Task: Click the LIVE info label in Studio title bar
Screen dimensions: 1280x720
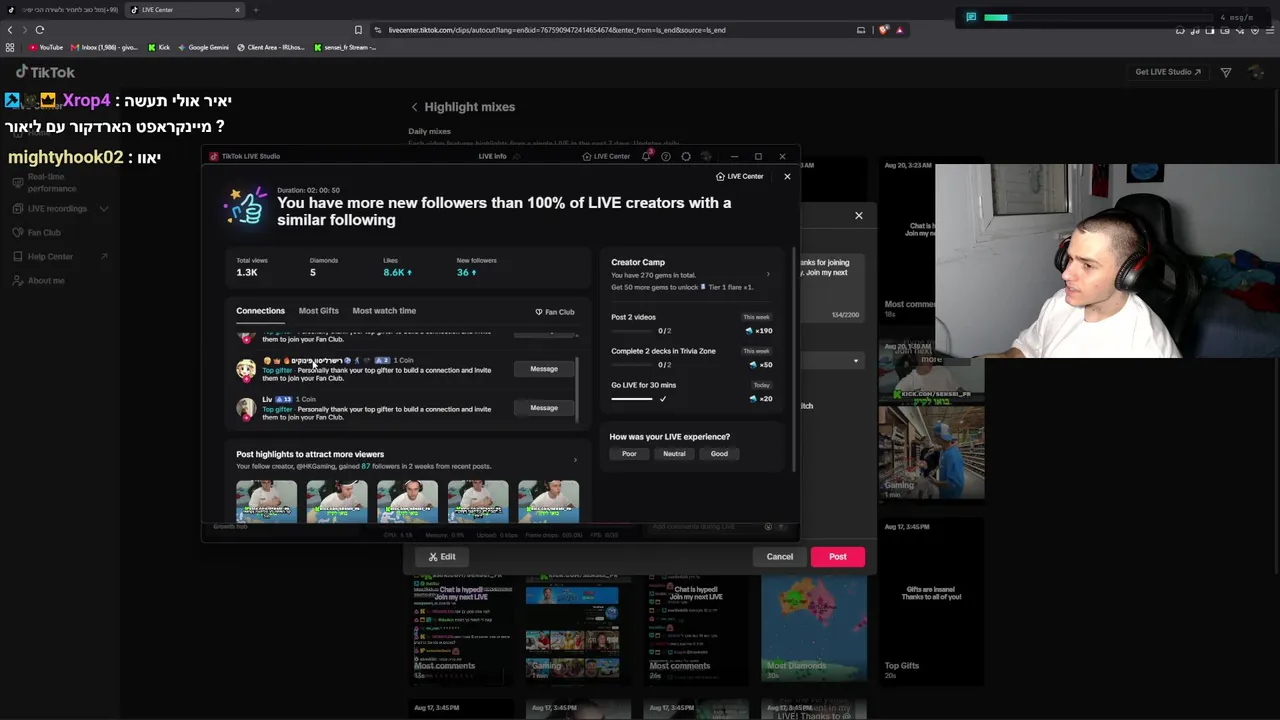Action: 492,156
